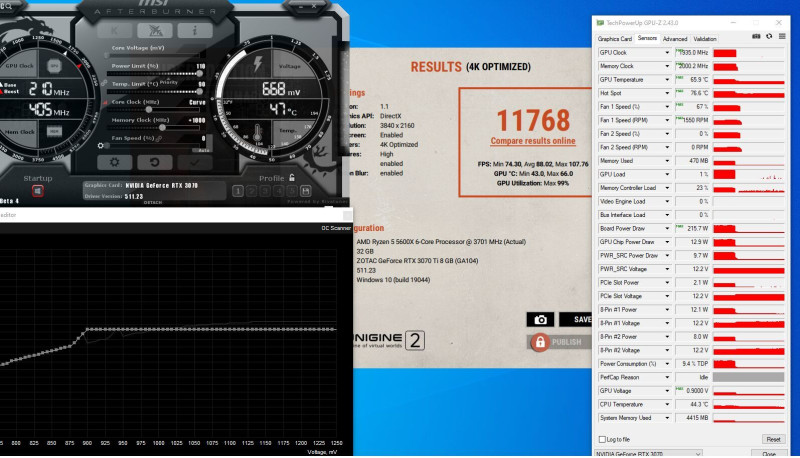Adjust the Power Limit slider handle
Screen dimensions: 800x458
[x=199, y=73]
